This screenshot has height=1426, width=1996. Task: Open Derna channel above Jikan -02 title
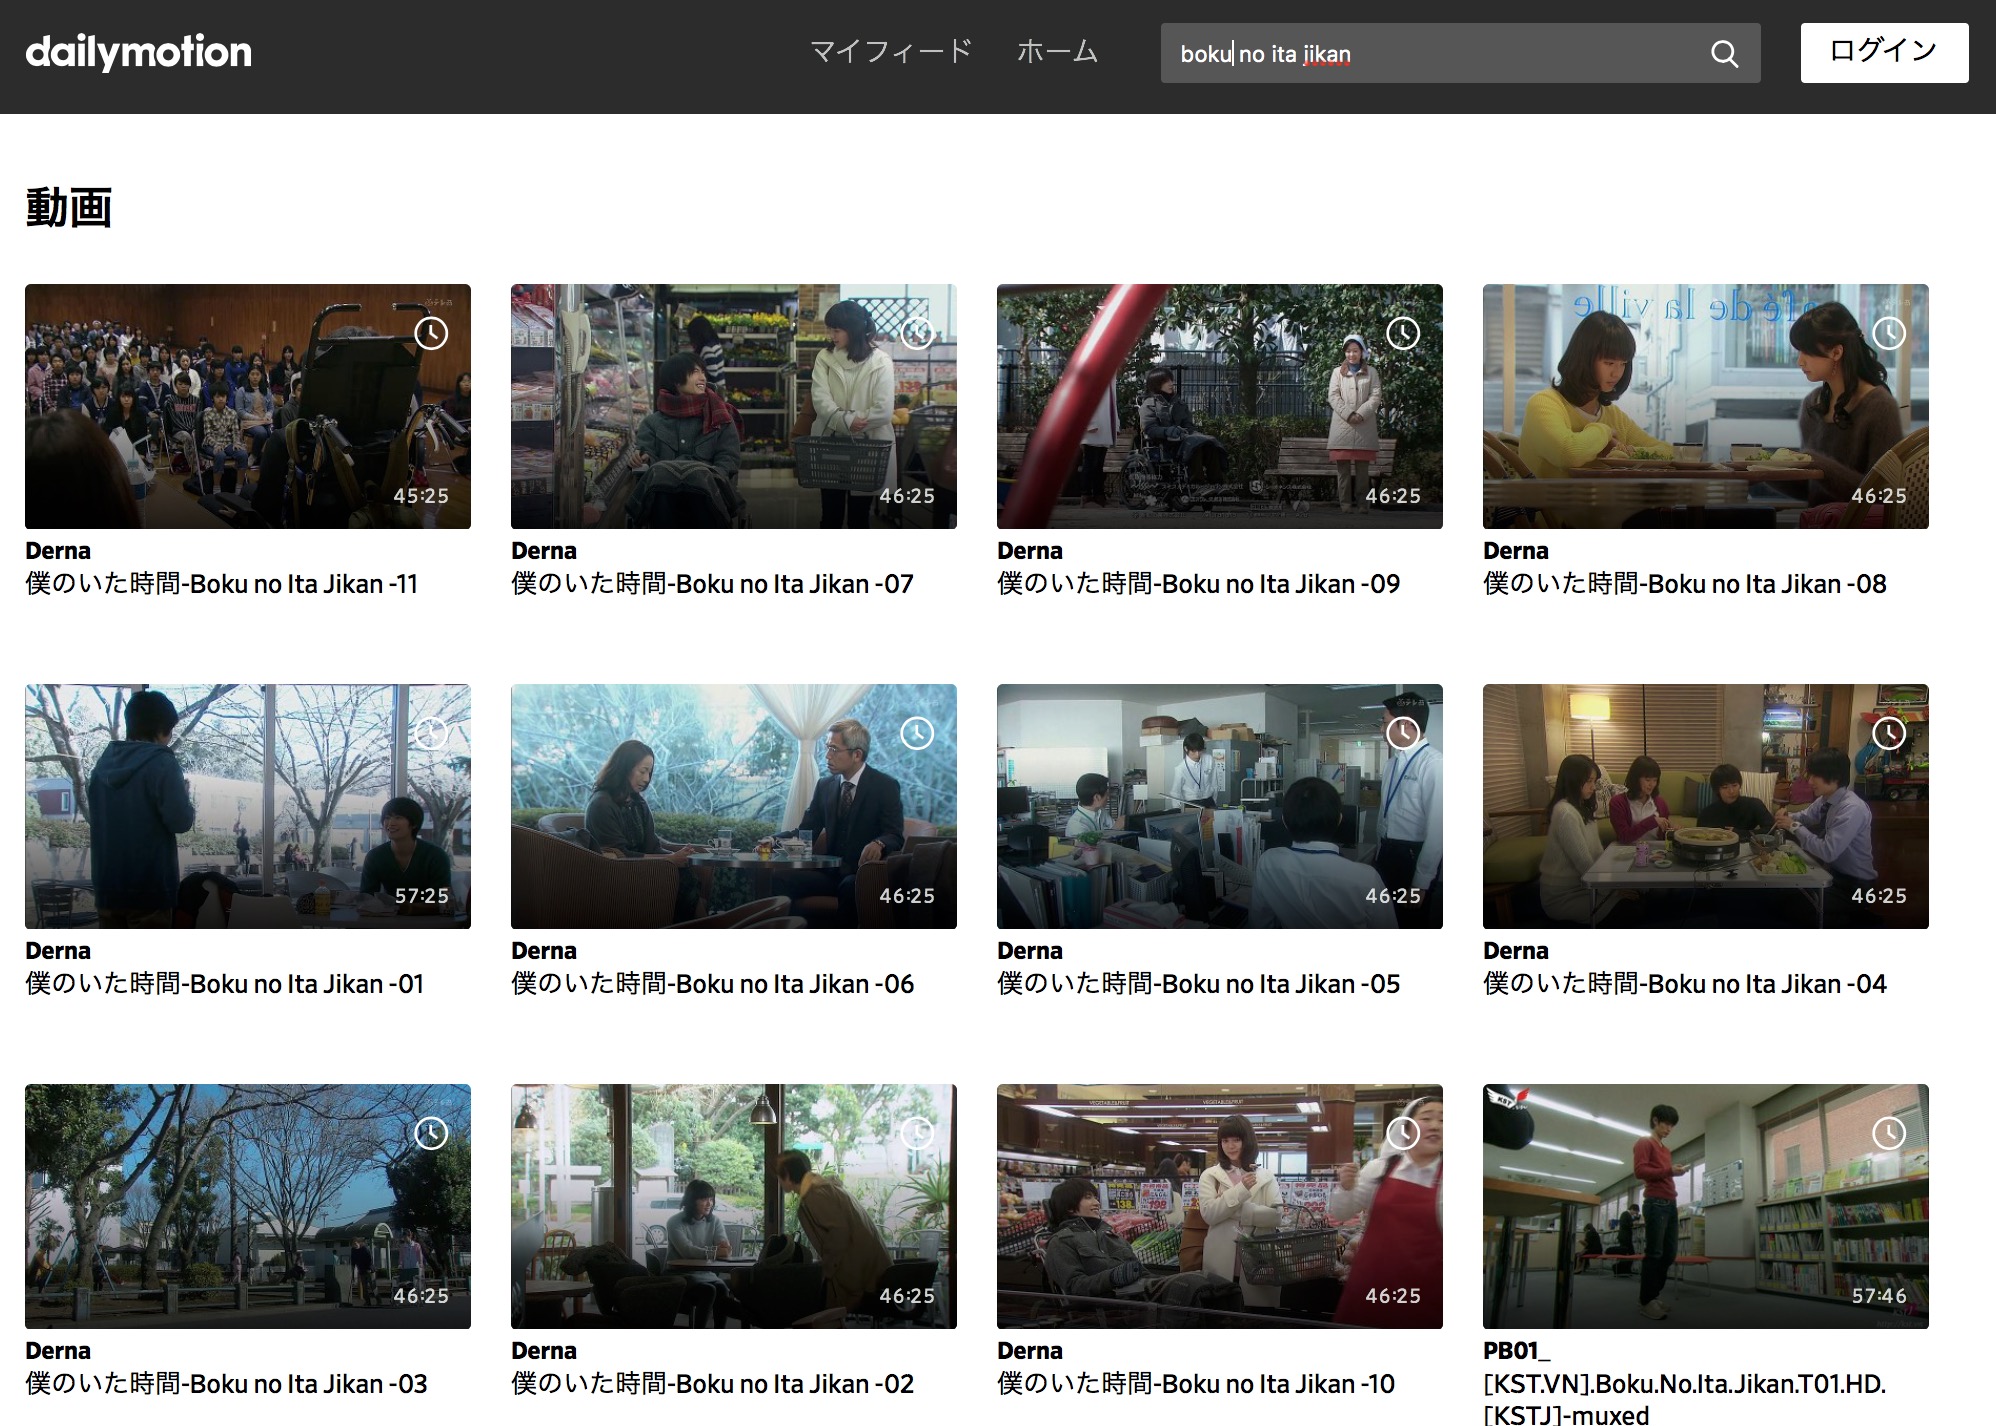(x=544, y=1351)
